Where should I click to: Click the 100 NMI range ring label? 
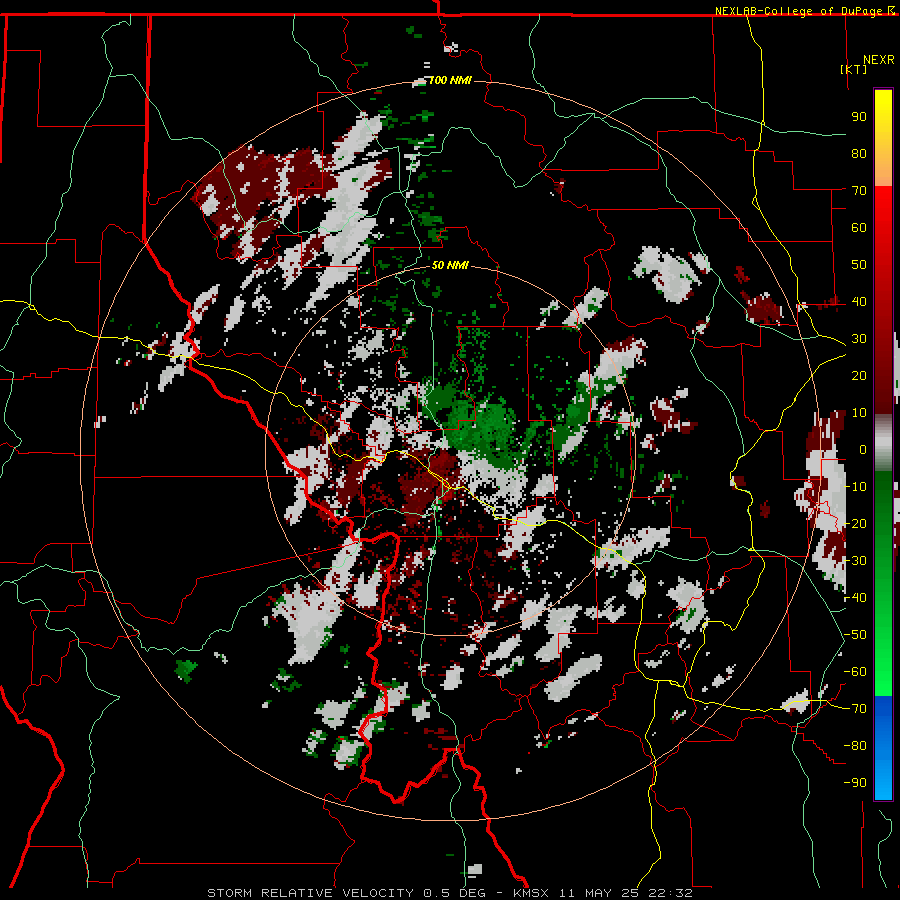450,80
